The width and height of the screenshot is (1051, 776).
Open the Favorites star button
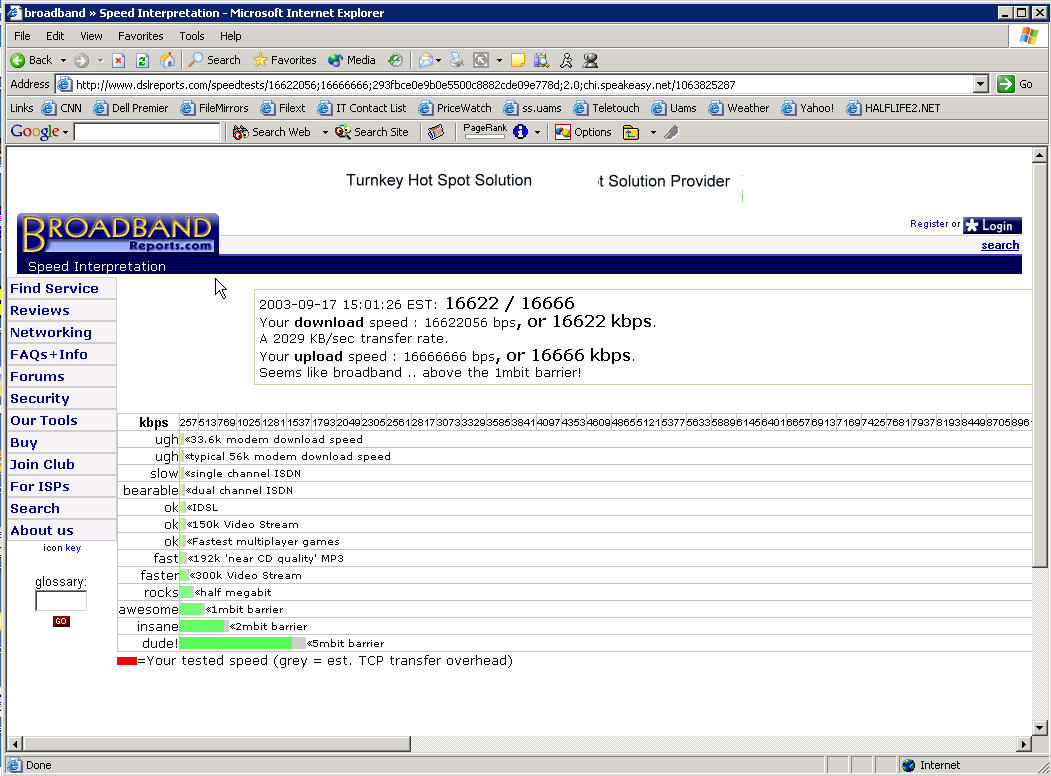coord(285,60)
